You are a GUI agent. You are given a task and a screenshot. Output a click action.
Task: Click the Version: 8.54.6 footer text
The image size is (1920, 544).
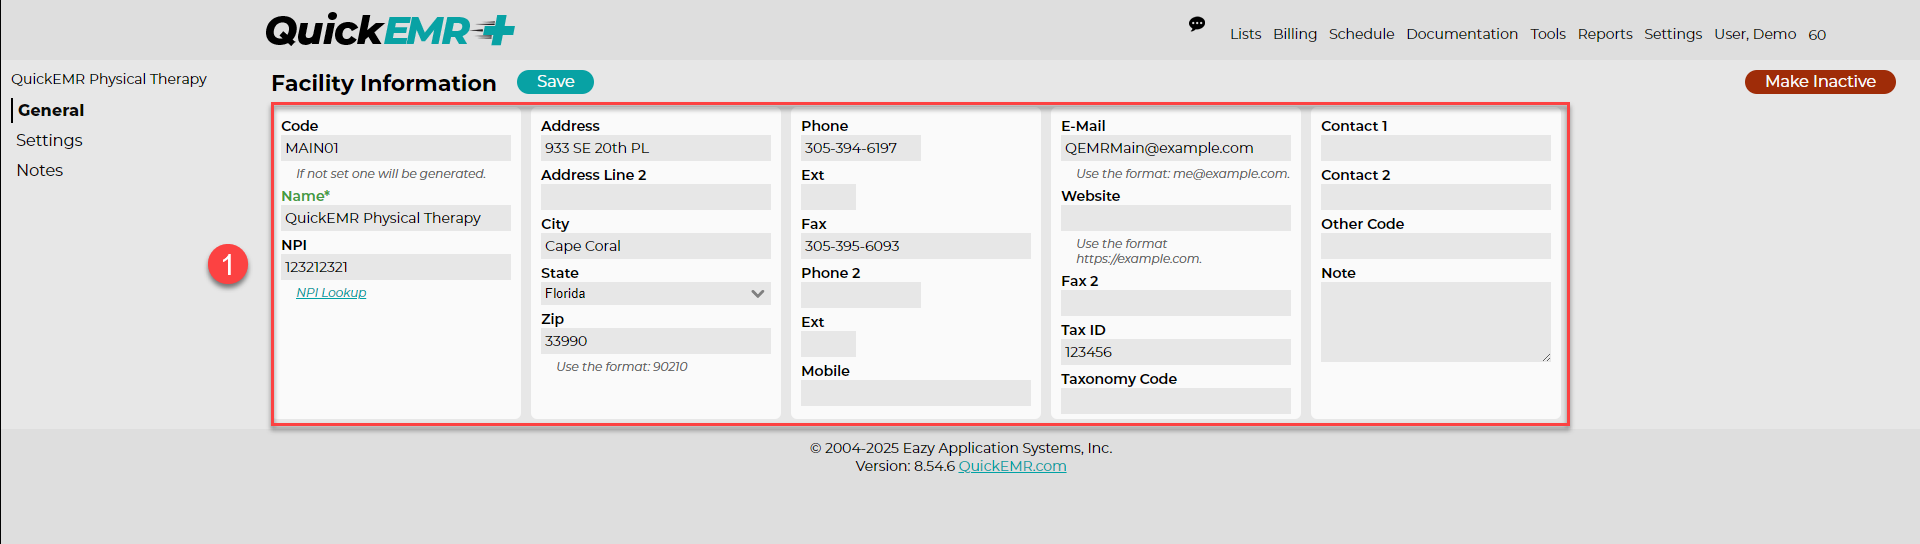tap(905, 466)
